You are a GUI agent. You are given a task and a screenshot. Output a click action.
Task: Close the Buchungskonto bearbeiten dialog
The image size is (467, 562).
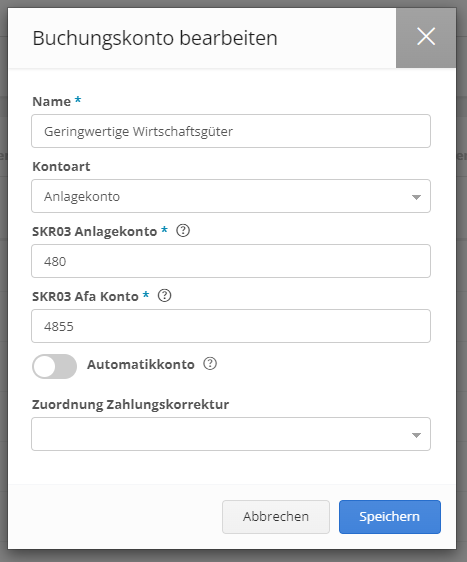426,38
